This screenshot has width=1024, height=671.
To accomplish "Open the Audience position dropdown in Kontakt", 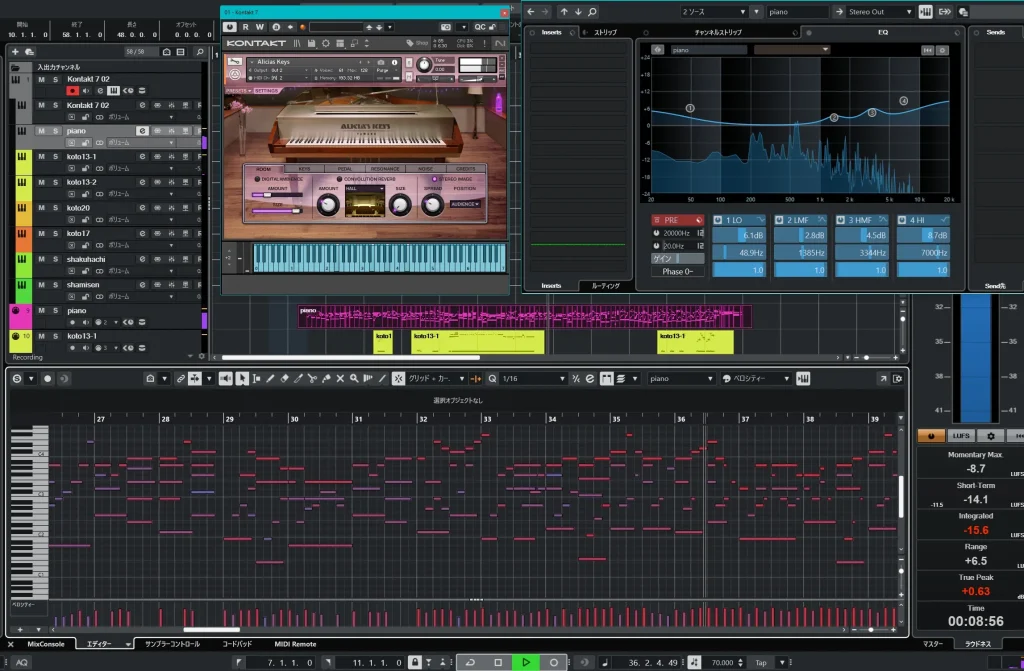I will click(x=464, y=204).
